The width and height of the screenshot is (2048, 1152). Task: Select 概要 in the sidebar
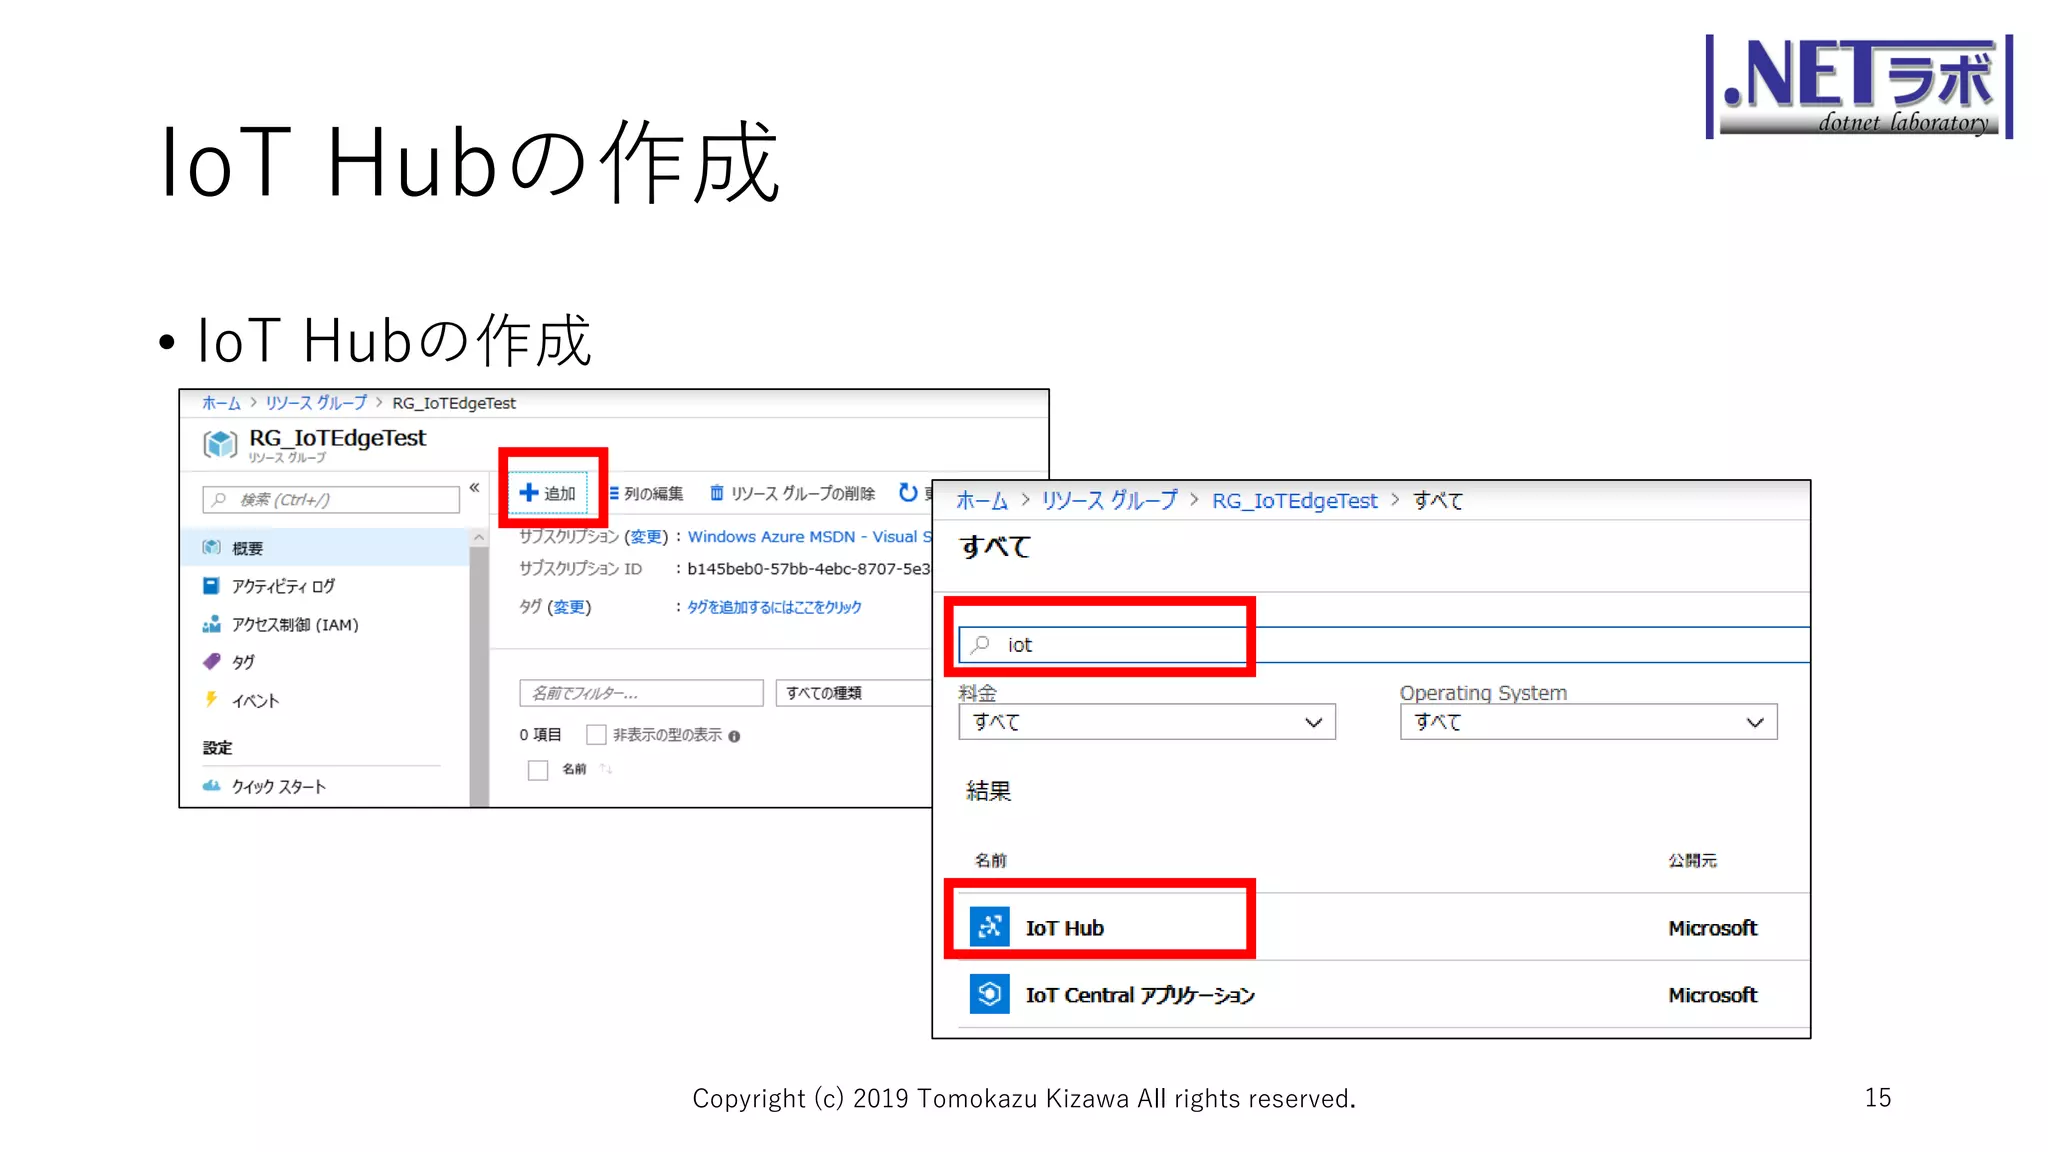tap(325, 548)
